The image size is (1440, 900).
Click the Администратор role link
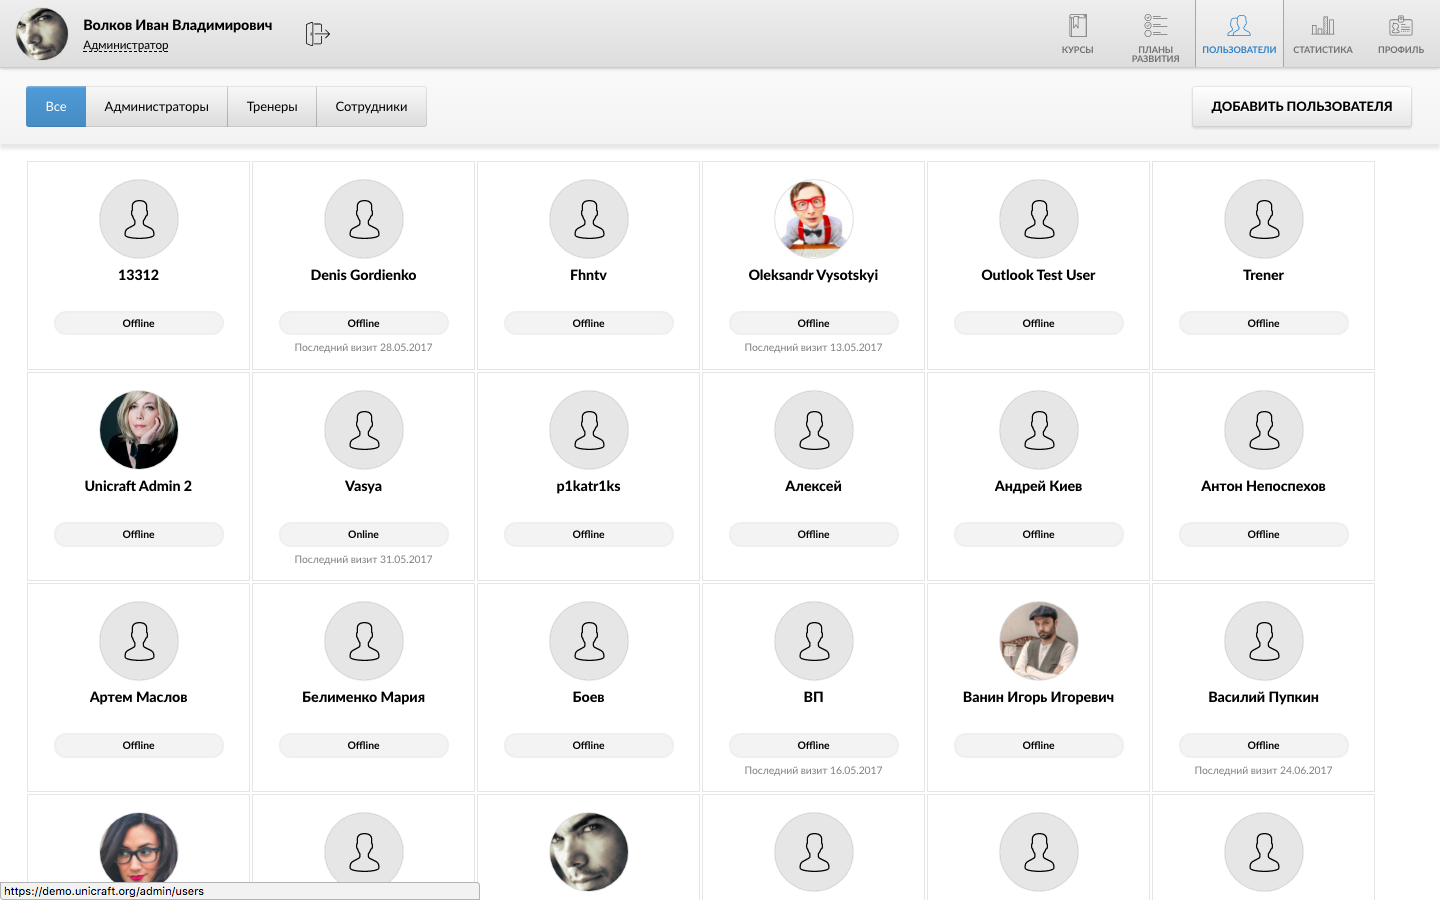click(126, 45)
